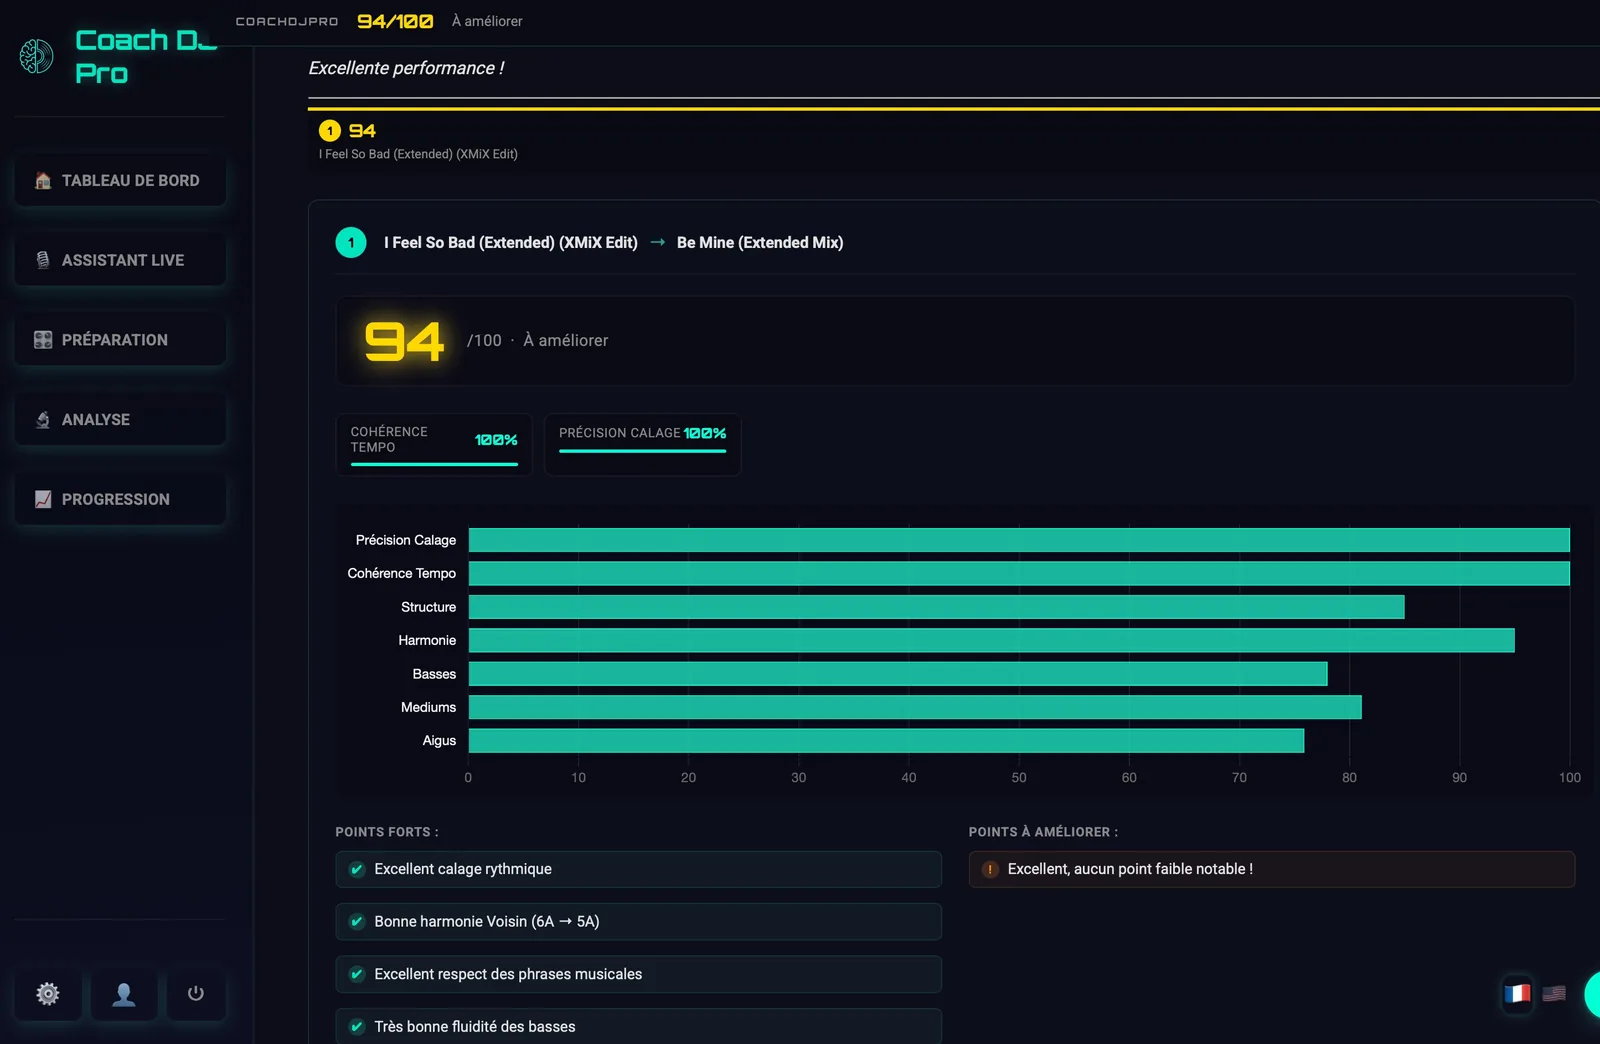This screenshot has height=1044, width=1600.
Task: Click the Aigus bar in the chart
Action: pos(886,740)
